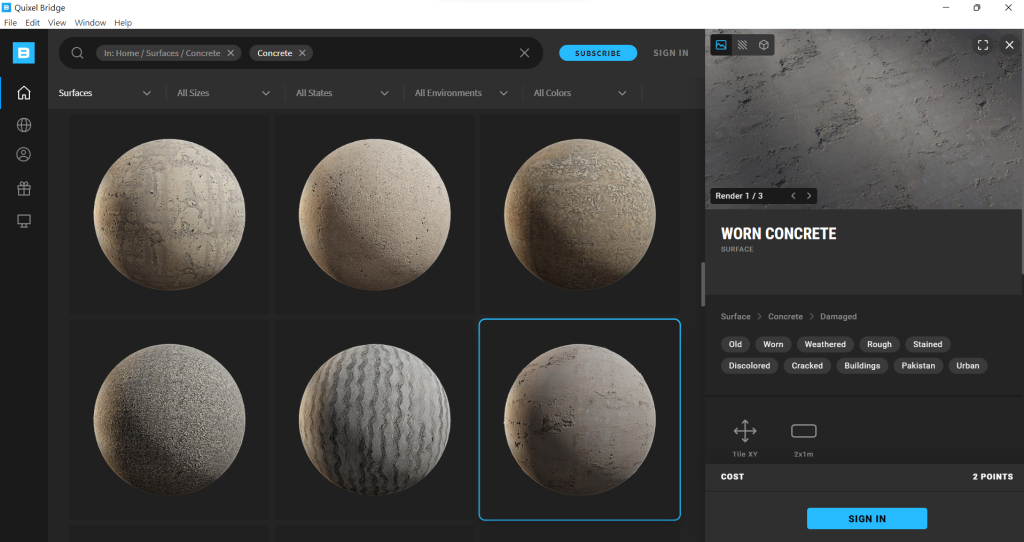Open the Help menu
This screenshot has height=542, width=1024.
(x=123, y=22)
